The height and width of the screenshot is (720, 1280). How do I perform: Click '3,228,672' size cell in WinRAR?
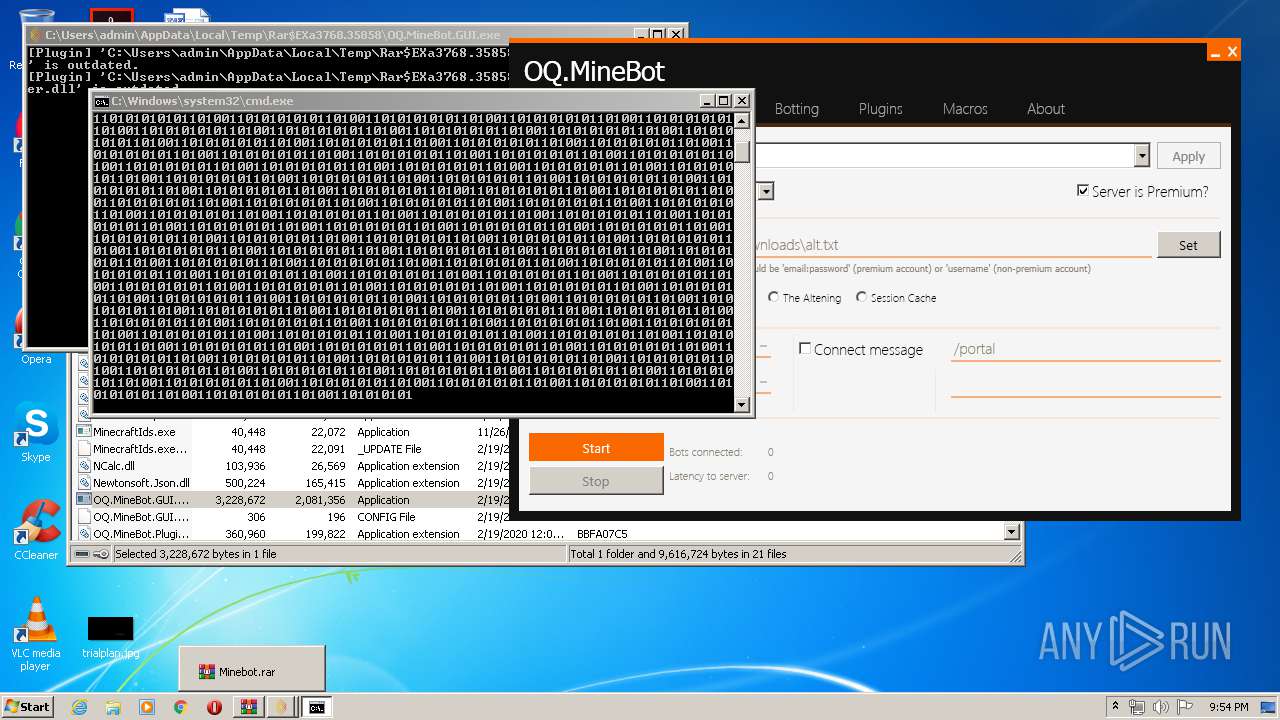[240, 500]
